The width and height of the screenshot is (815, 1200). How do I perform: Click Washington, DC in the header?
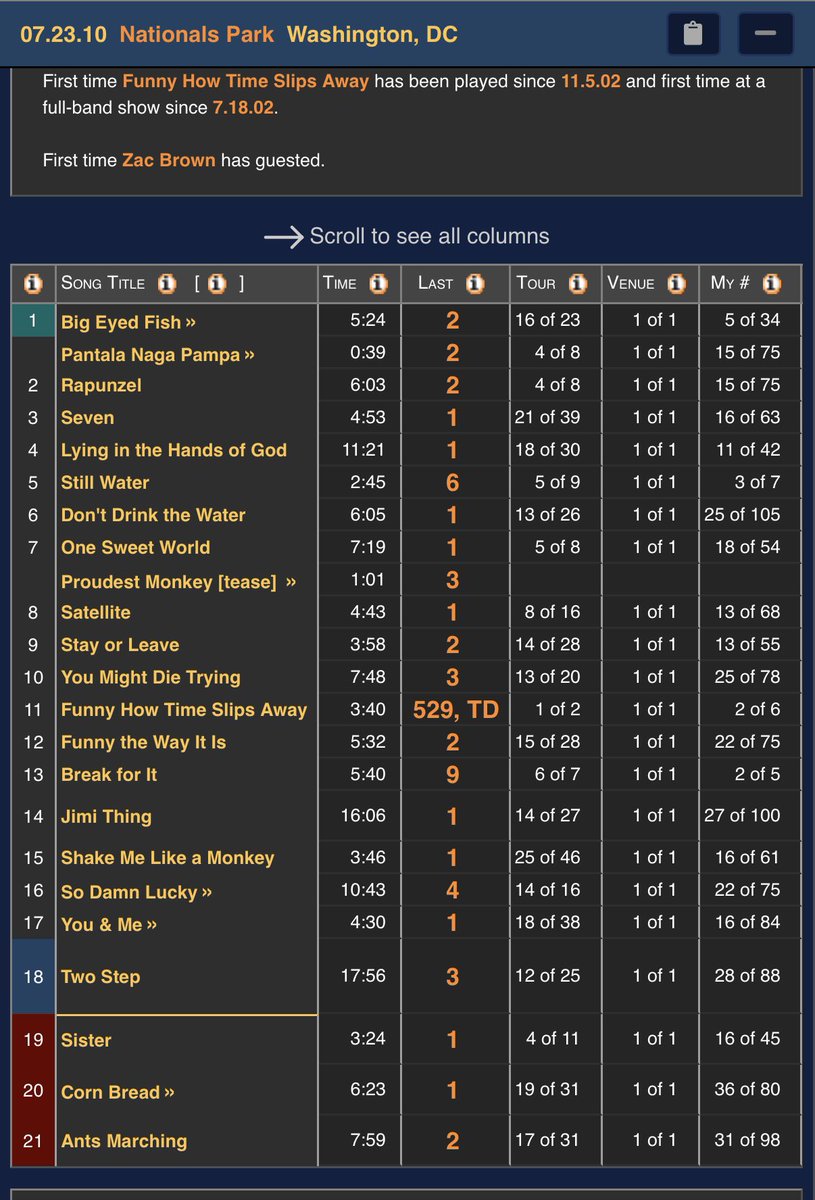coord(372,34)
